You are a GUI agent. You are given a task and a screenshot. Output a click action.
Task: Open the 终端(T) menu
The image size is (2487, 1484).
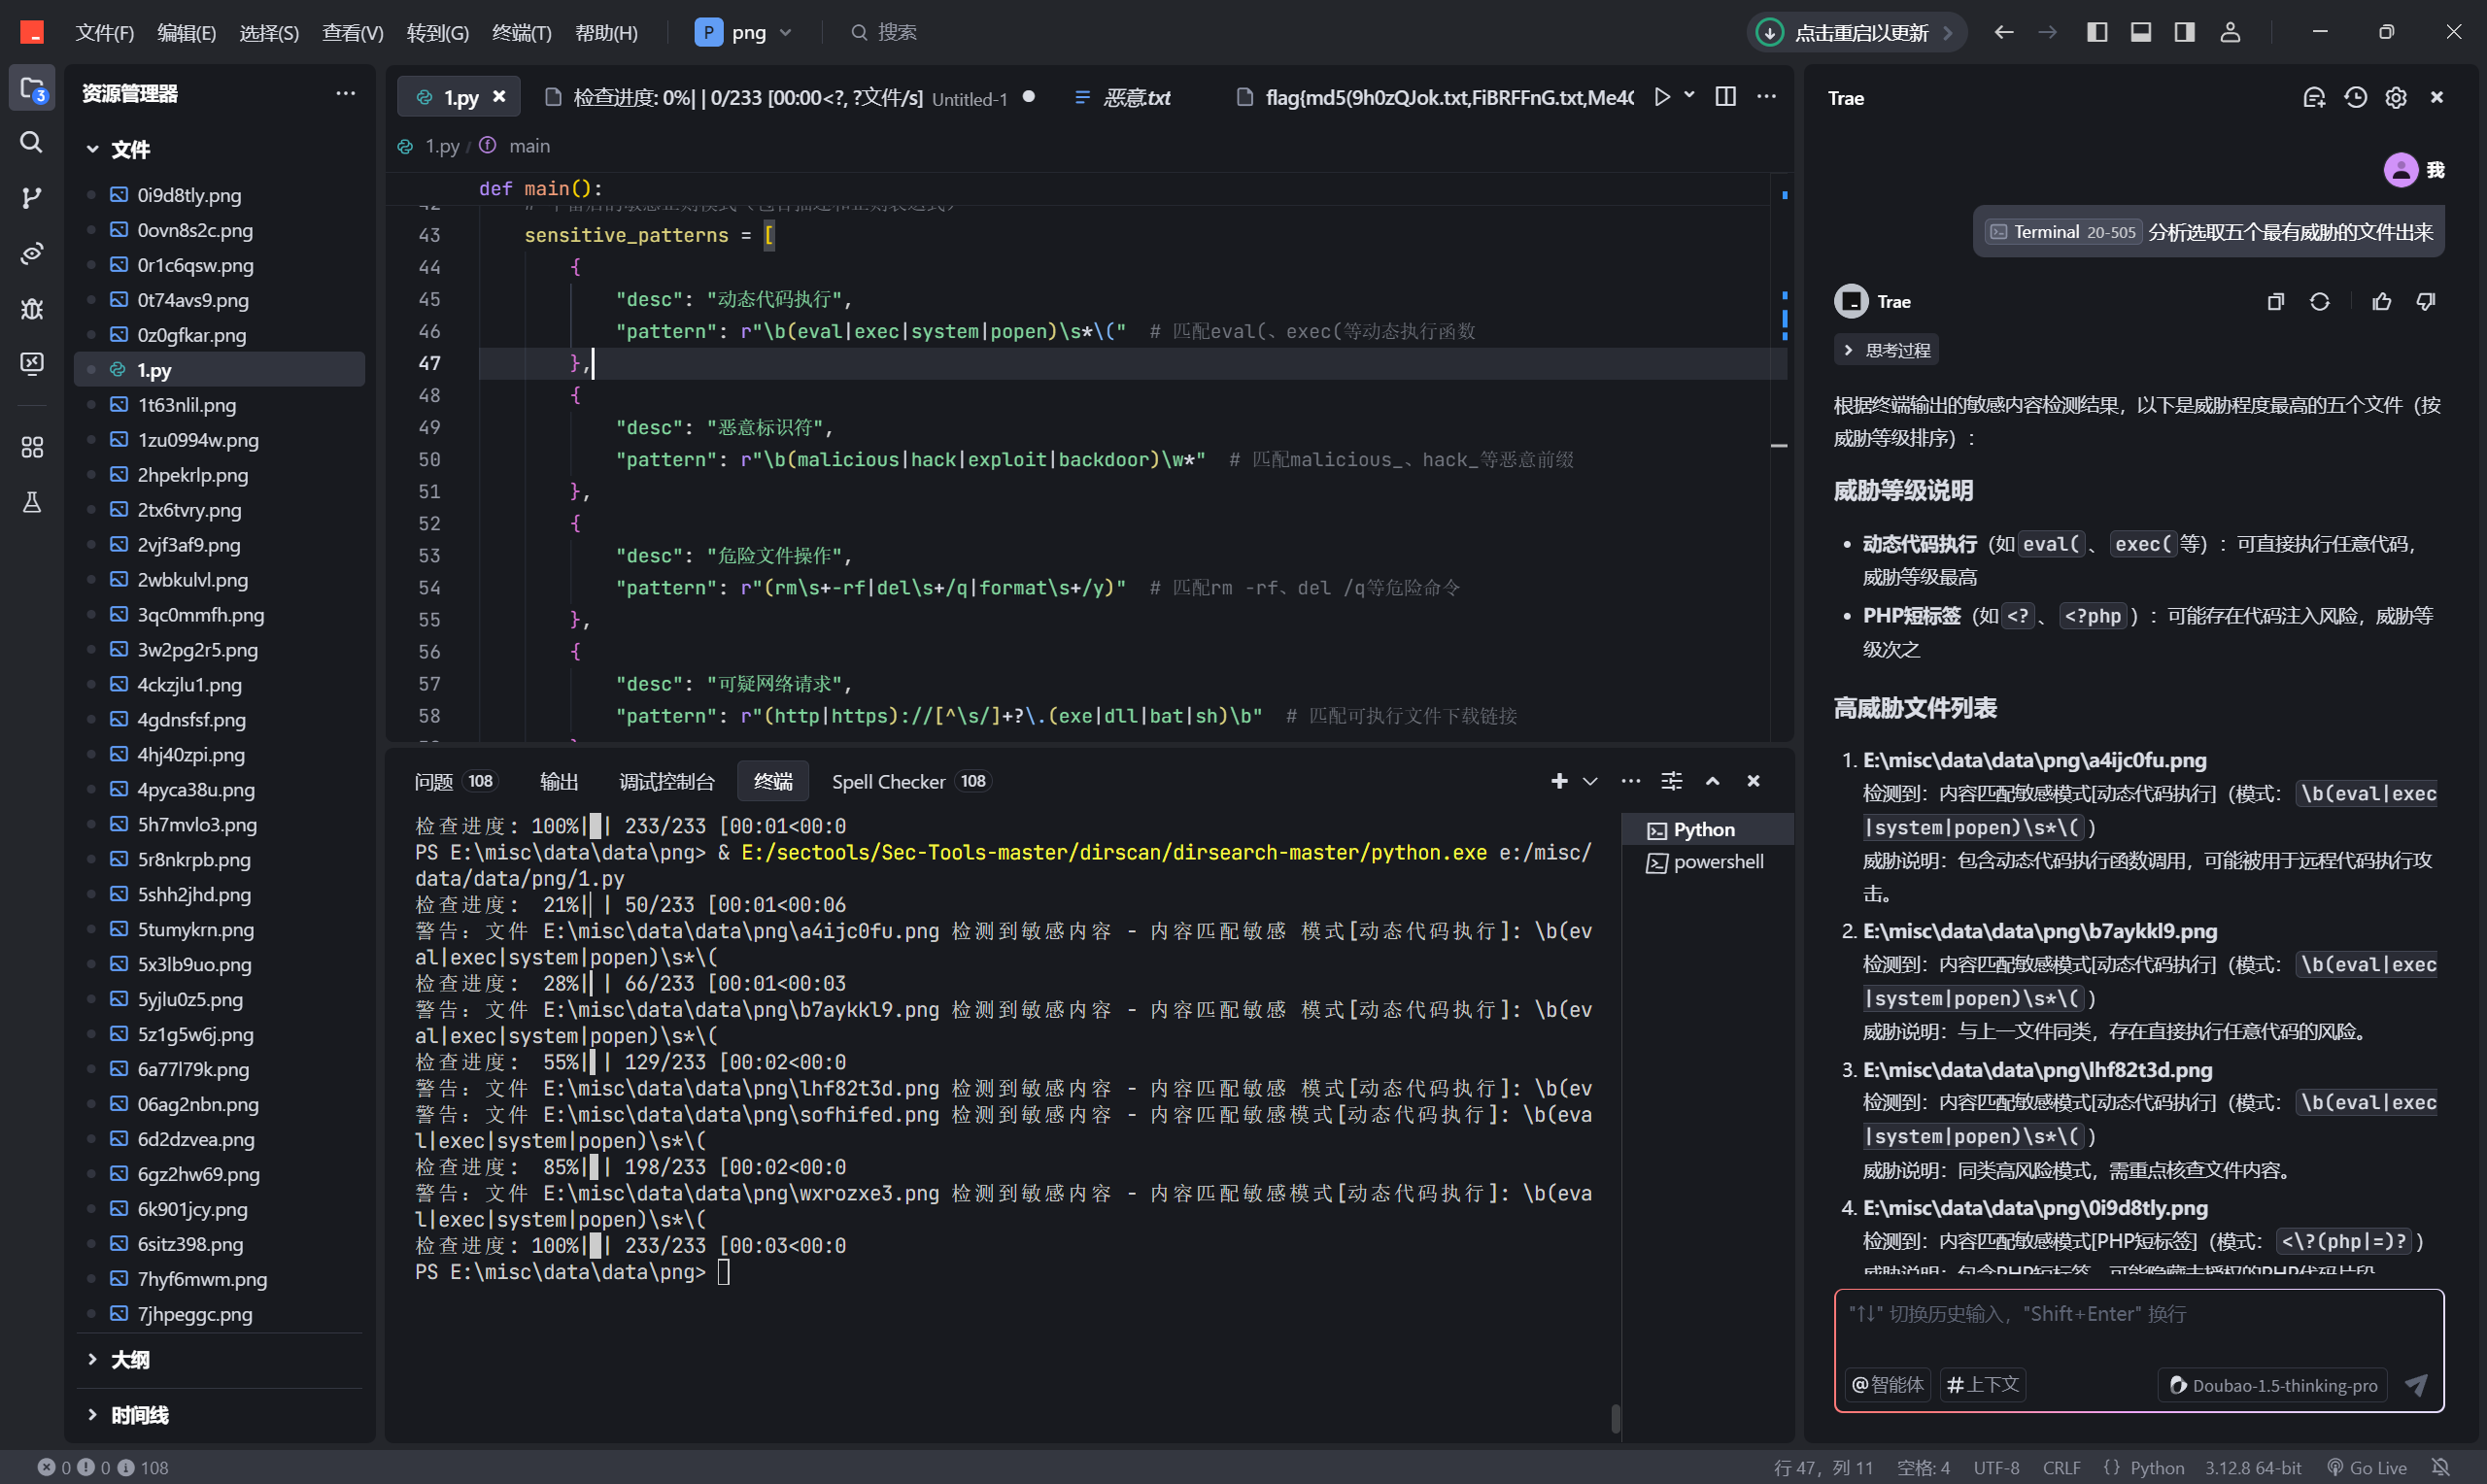click(521, 33)
